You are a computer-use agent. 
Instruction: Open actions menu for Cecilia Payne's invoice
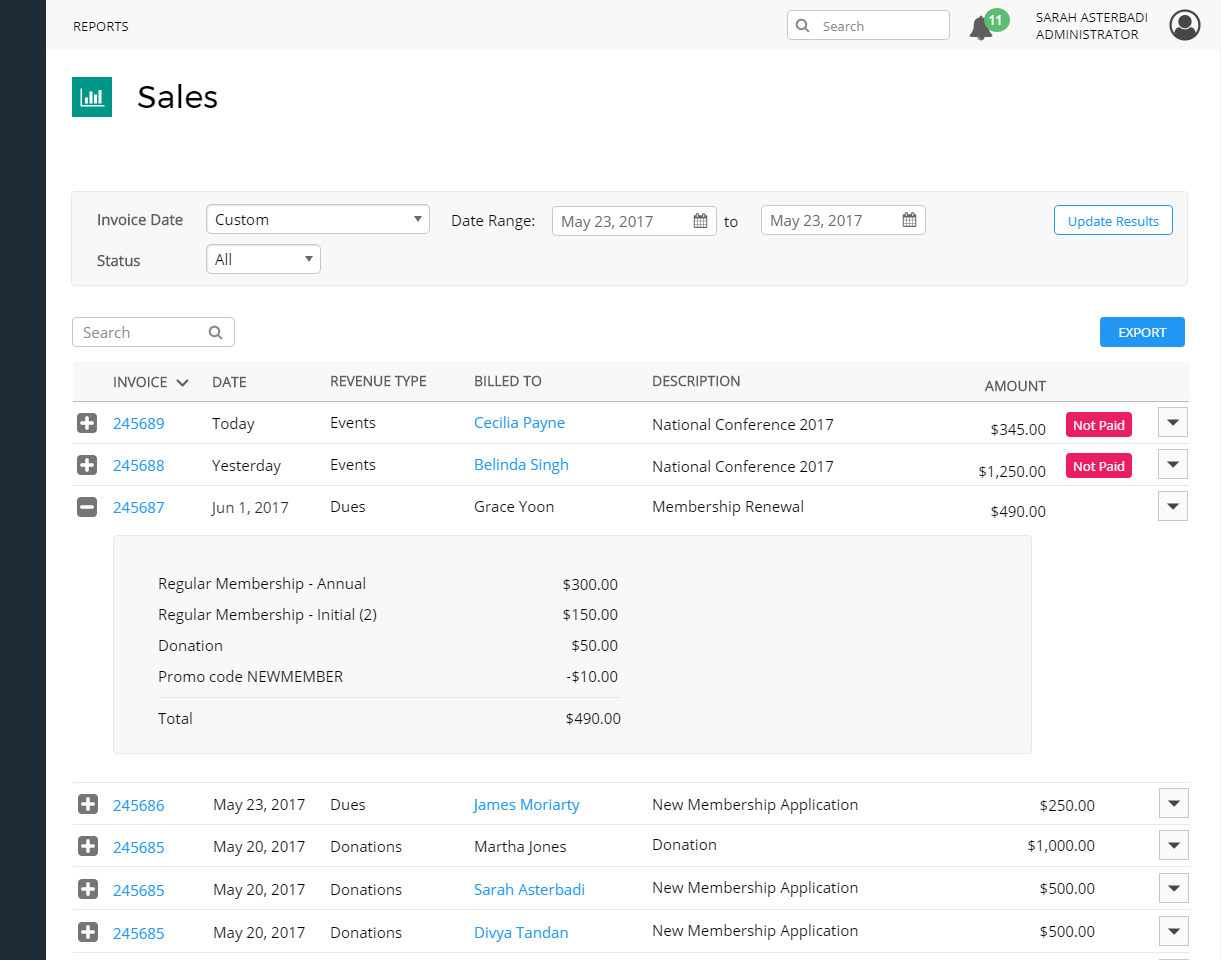tap(1173, 422)
